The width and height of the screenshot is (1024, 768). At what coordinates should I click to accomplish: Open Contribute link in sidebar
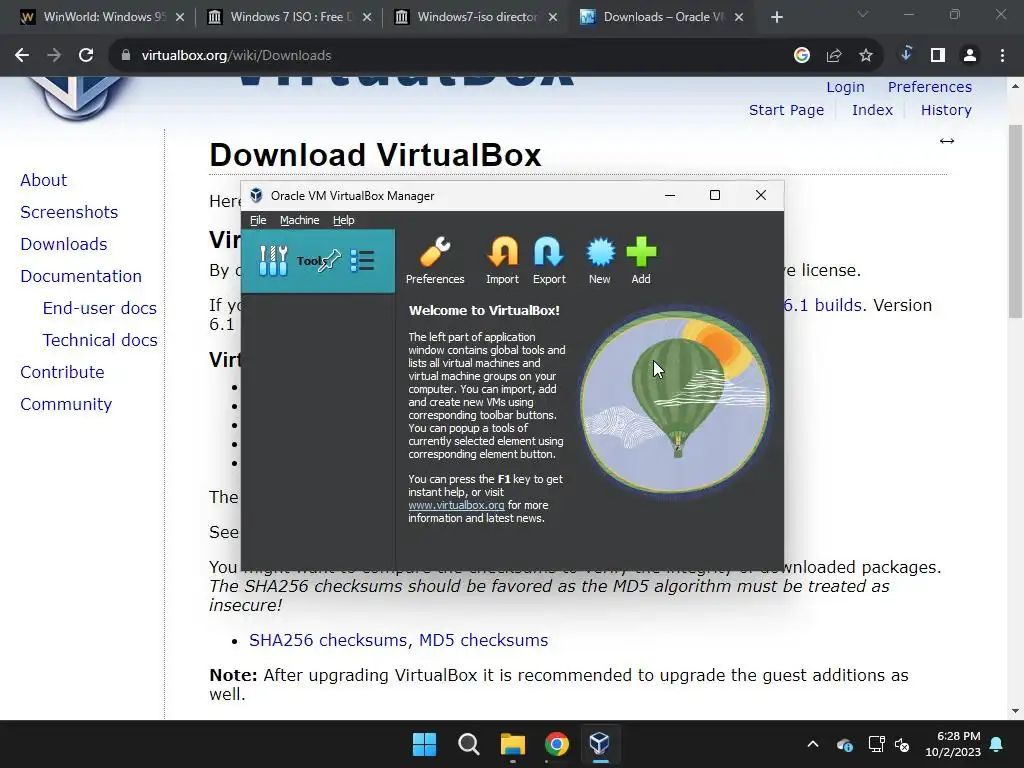[x=62, y=372]
